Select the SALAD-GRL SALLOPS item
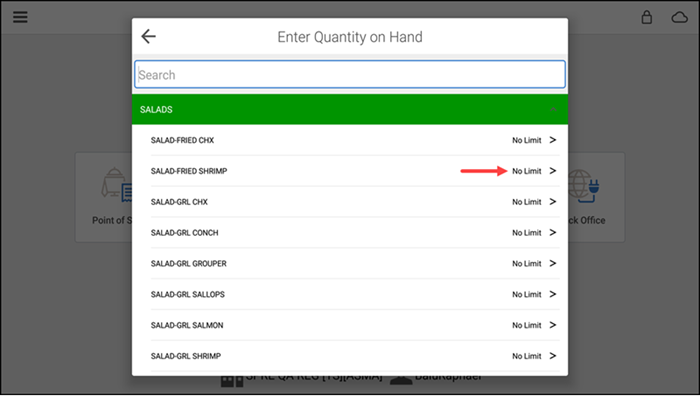Viewport: 700px width, 396px height. [x=355, y=294]
